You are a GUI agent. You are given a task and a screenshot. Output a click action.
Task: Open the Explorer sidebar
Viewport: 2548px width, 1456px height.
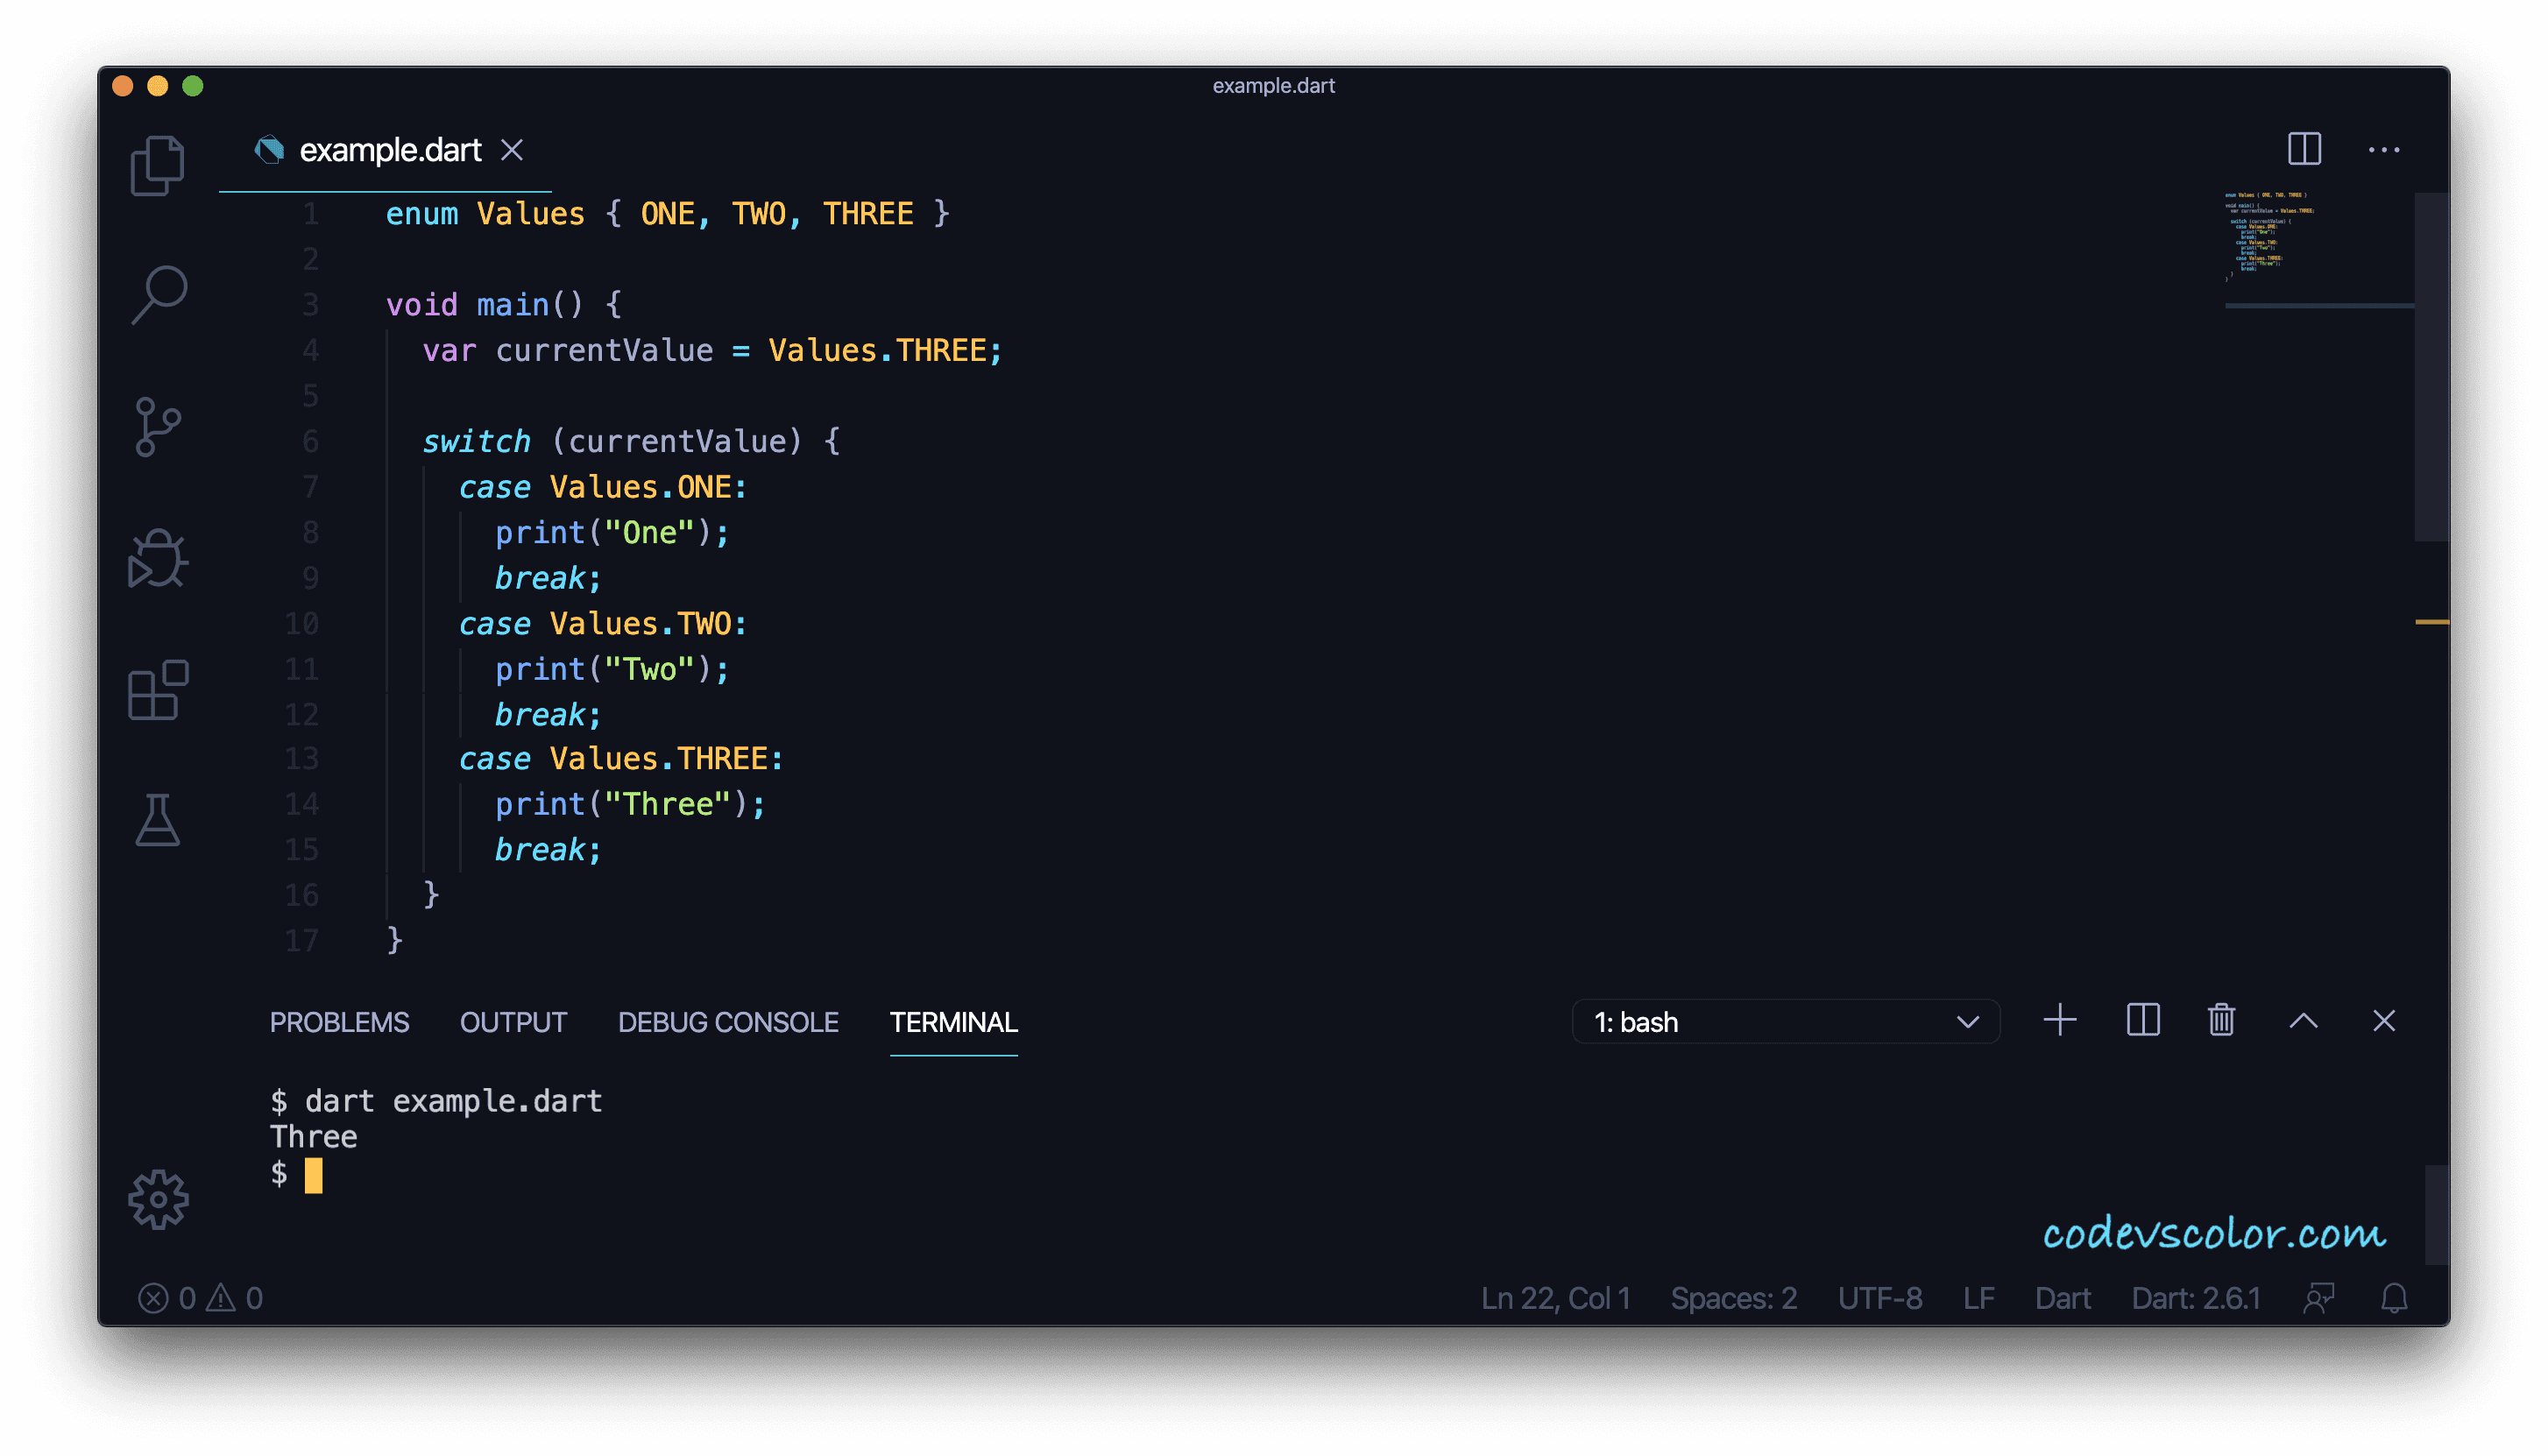(157, 163)
